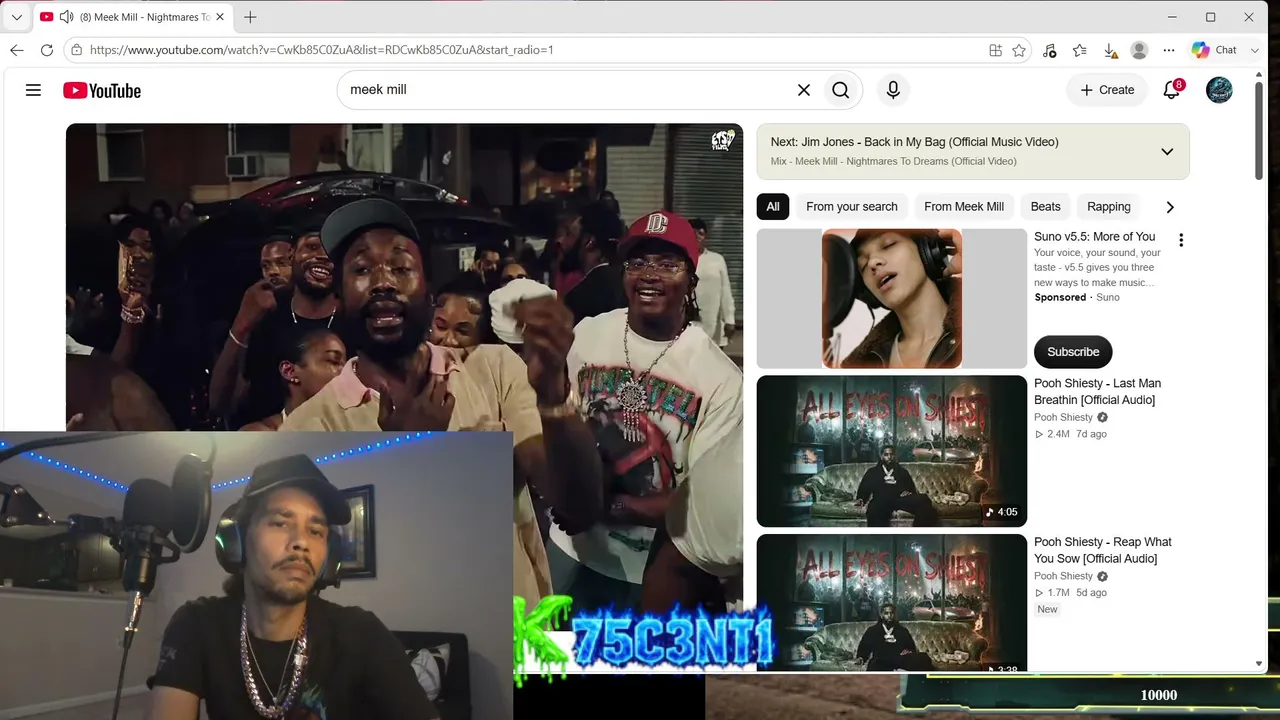Open the split screen icon in address bar
The image size is (1280, 720).
pos(995,50)
